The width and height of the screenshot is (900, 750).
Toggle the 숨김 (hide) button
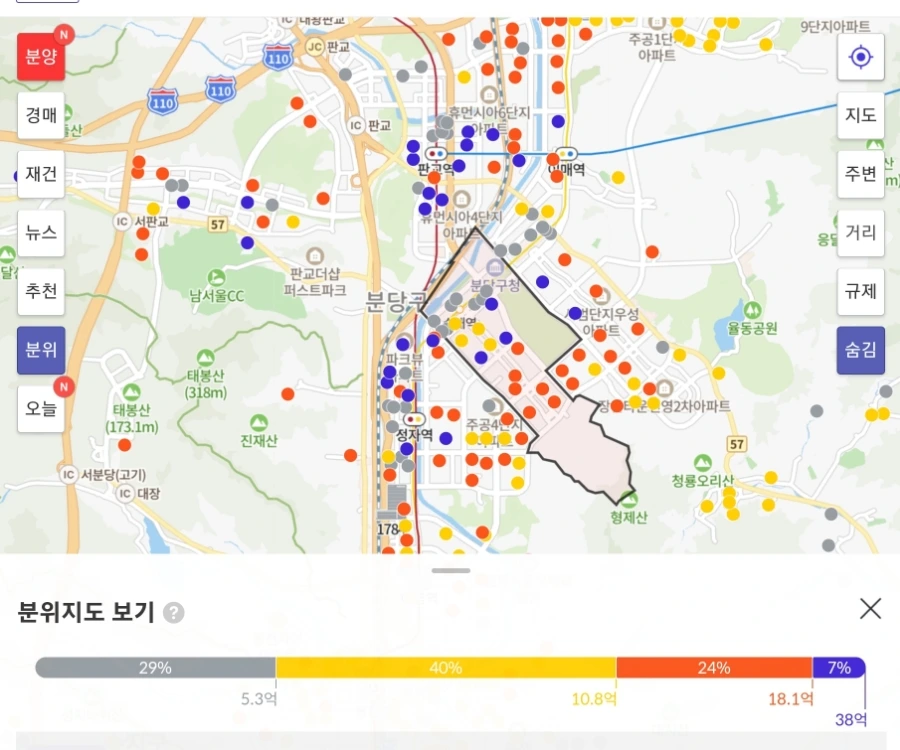pos(860,350)
